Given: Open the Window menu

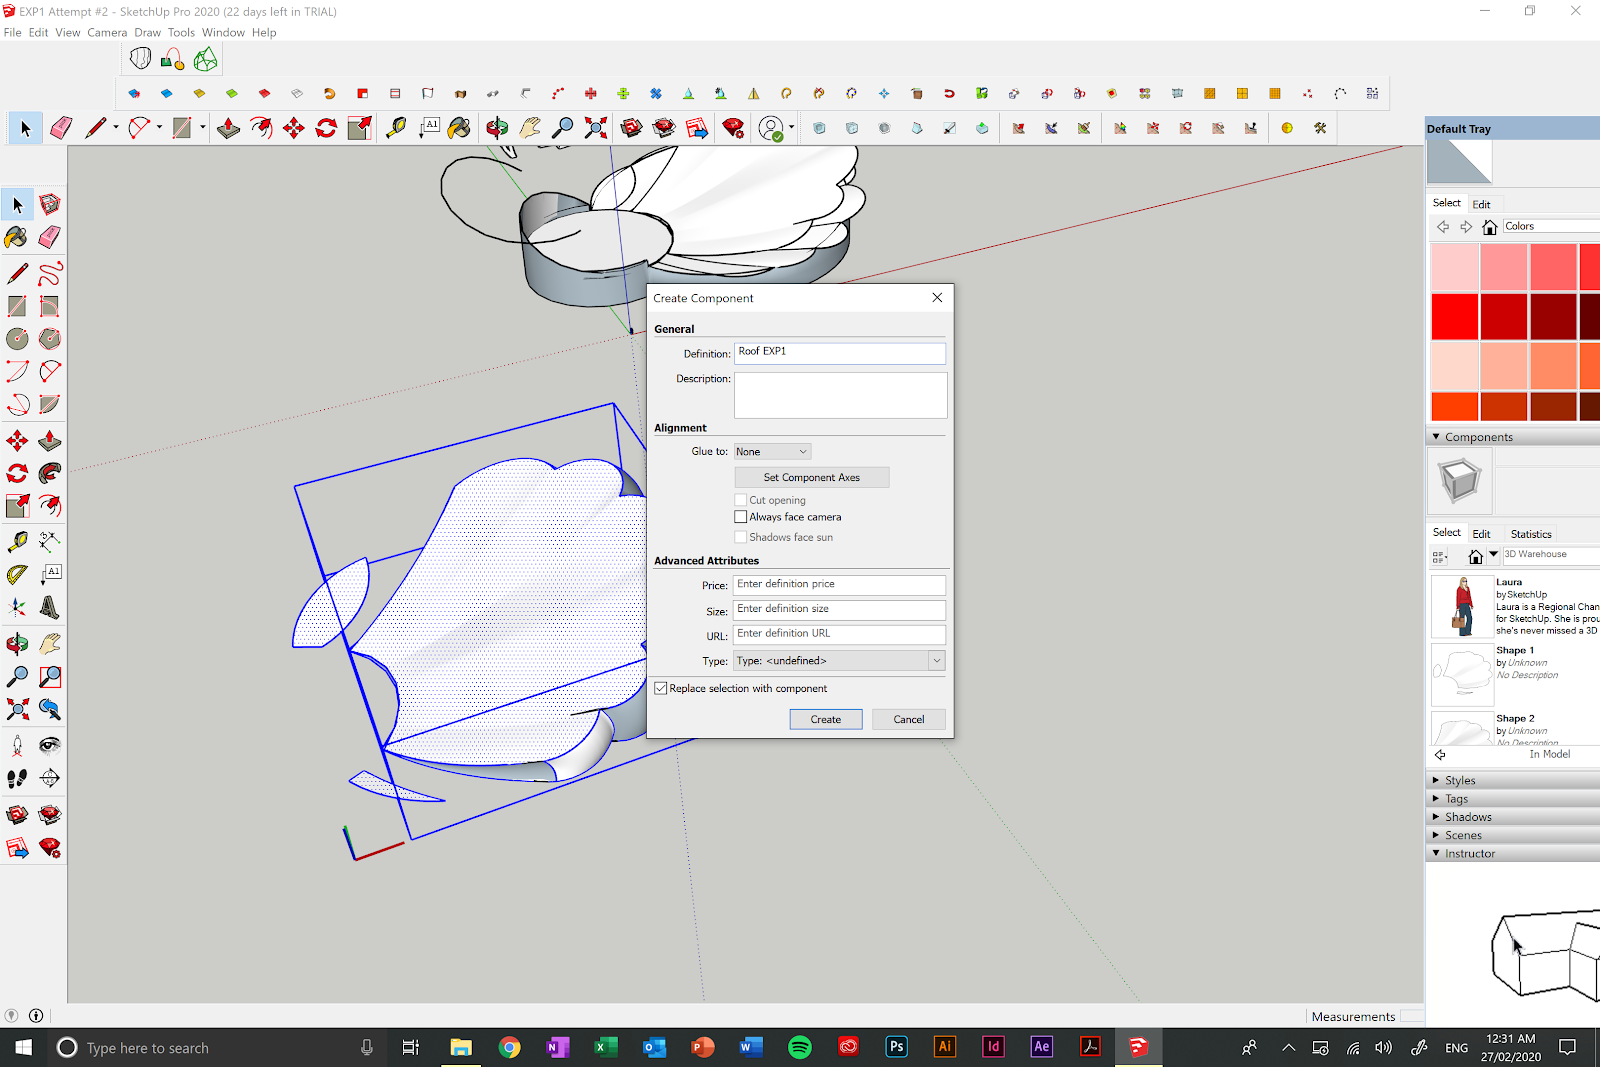Looking at the screenshot, I should pos(223,33).
